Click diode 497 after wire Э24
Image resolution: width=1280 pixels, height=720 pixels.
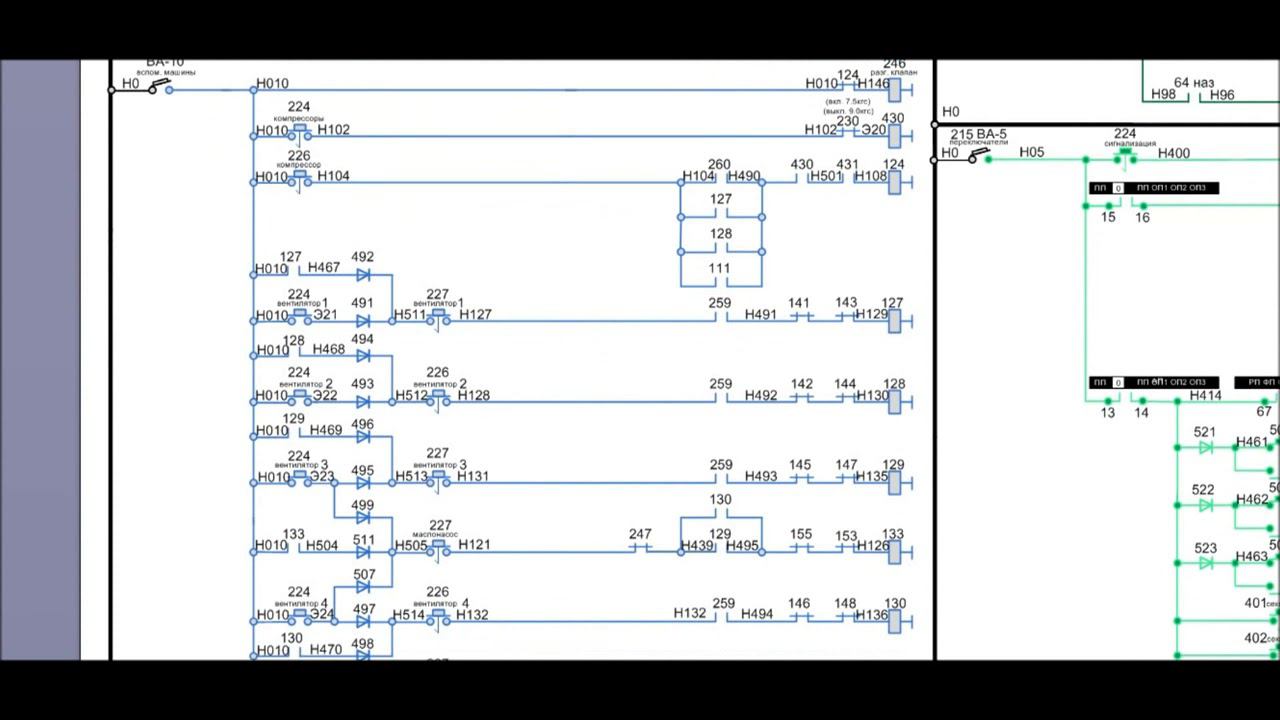(363, 621)
